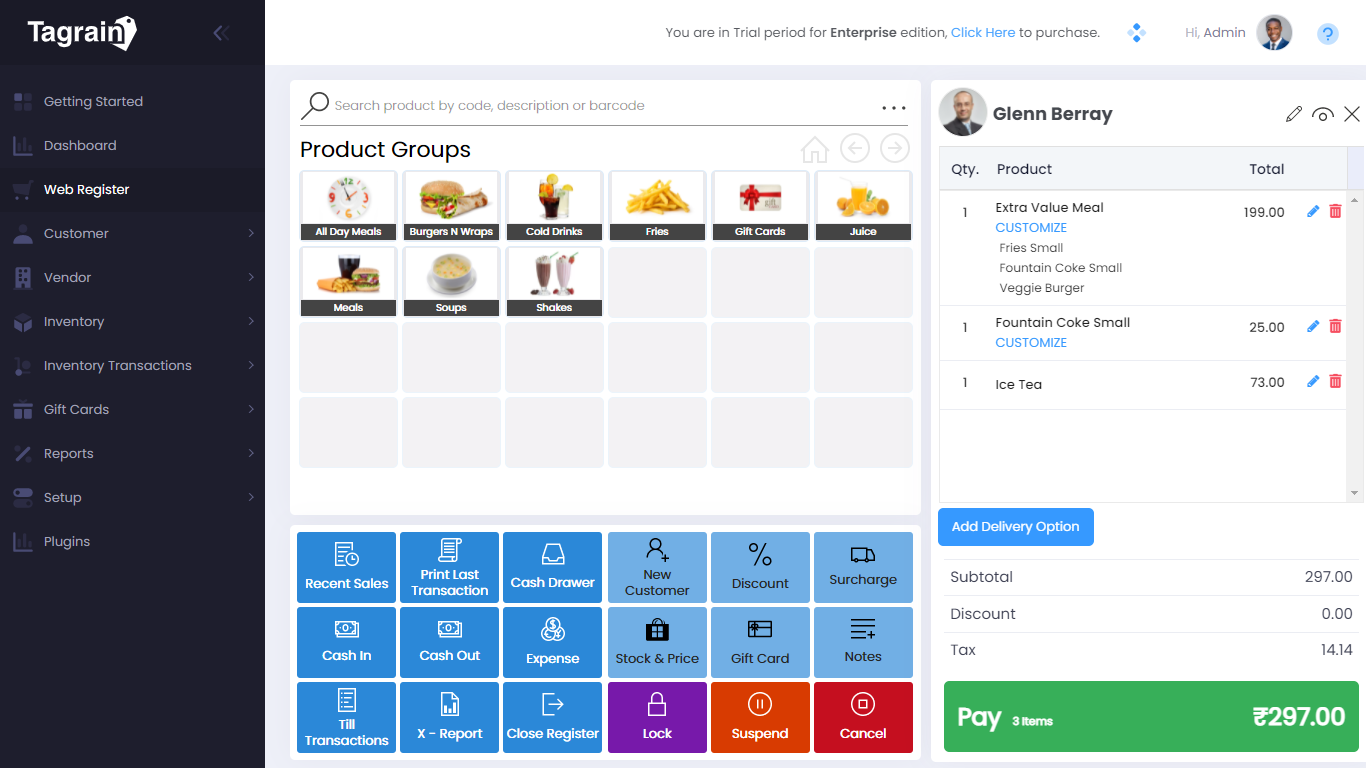Edit the Ice Tea line item
The width and height of the screenshot is (1366, 768).
1312,381
